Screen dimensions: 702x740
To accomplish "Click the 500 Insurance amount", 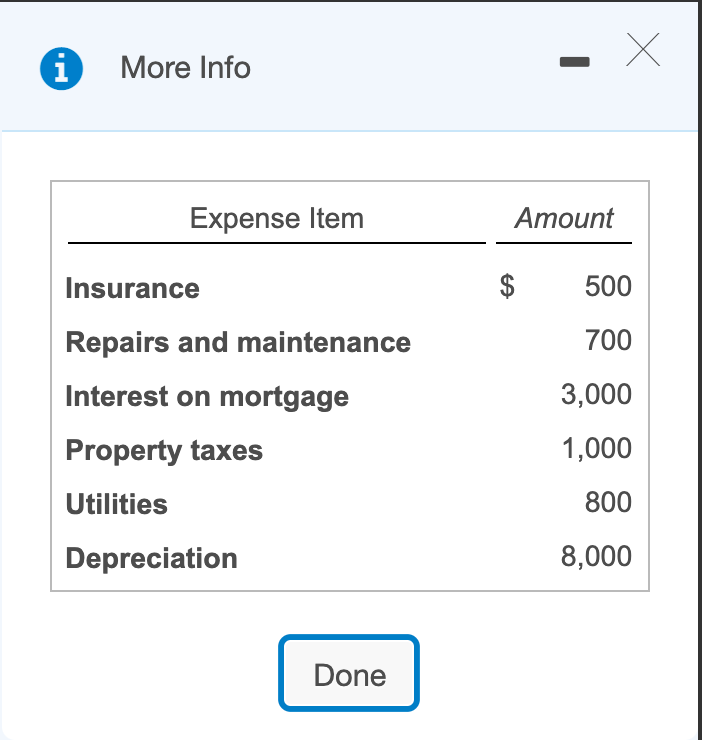I will pos(608,287).
